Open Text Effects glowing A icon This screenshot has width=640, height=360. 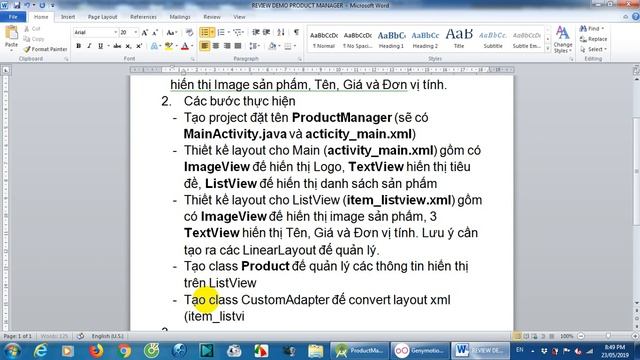pos(154,46)
